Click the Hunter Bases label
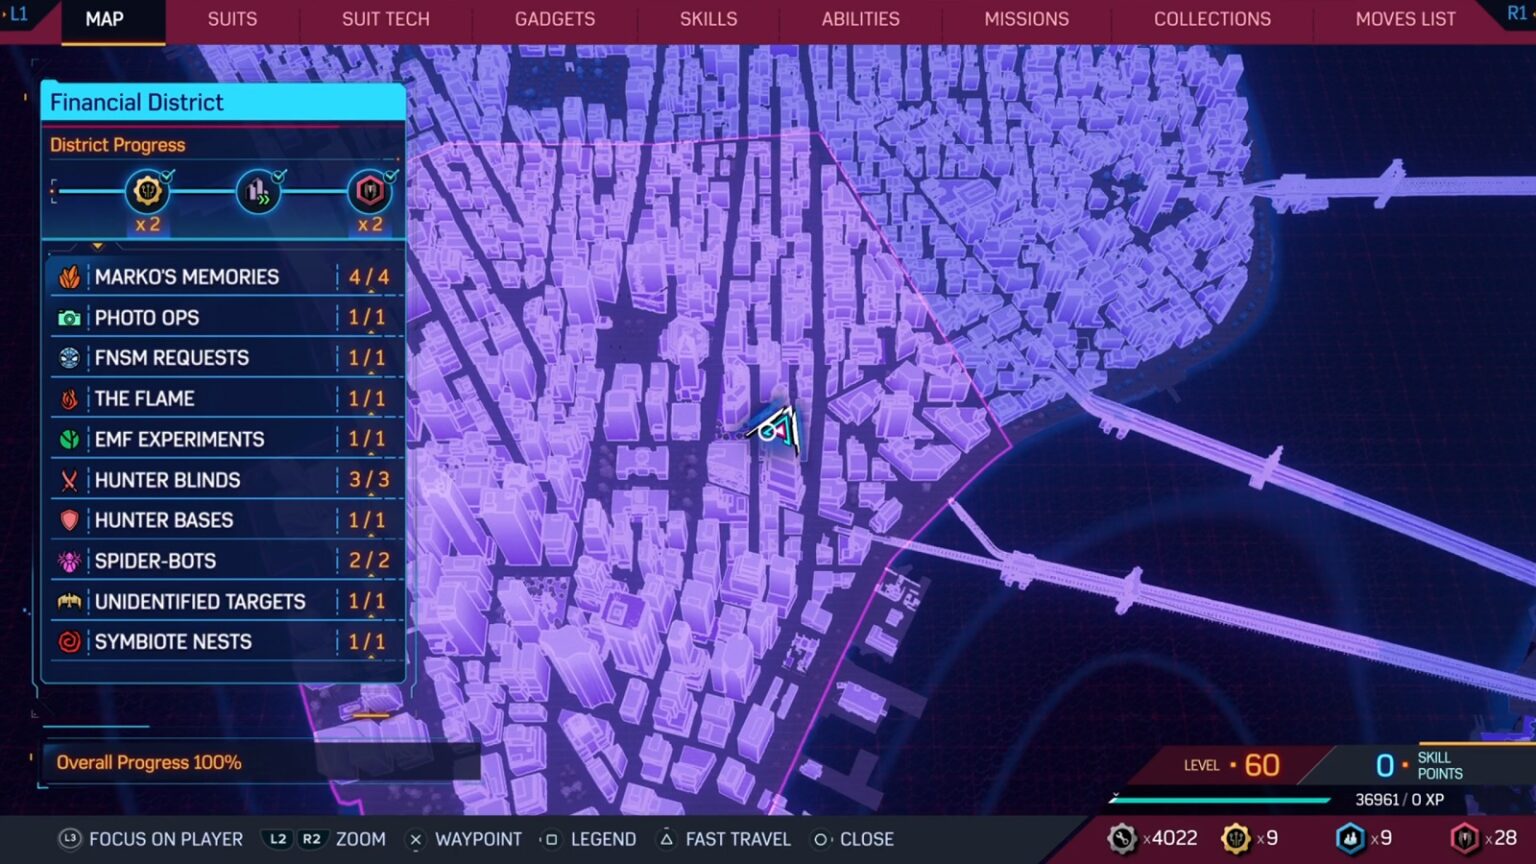The height and width of the screenshot is (864, 1536). (x=164, y=520)
